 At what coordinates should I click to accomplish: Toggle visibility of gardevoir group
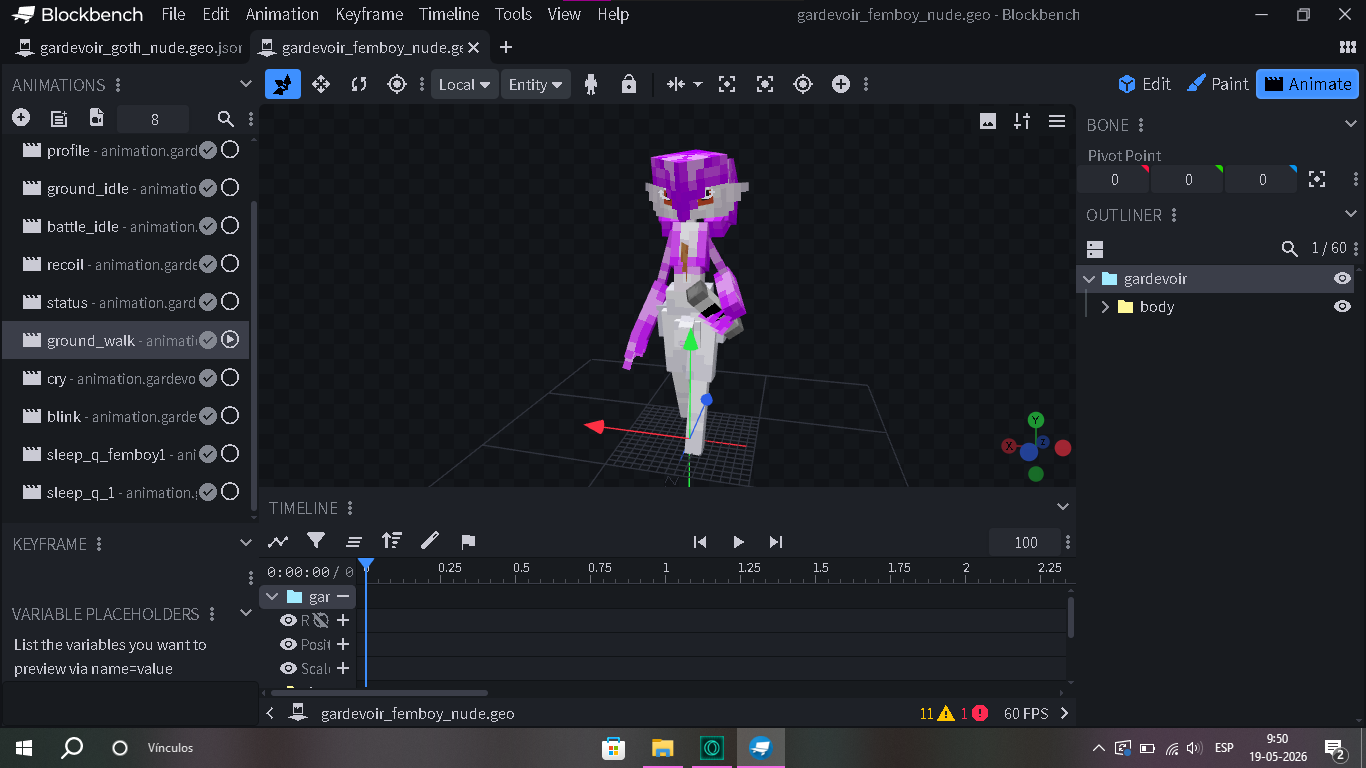tap(1343, 278)
